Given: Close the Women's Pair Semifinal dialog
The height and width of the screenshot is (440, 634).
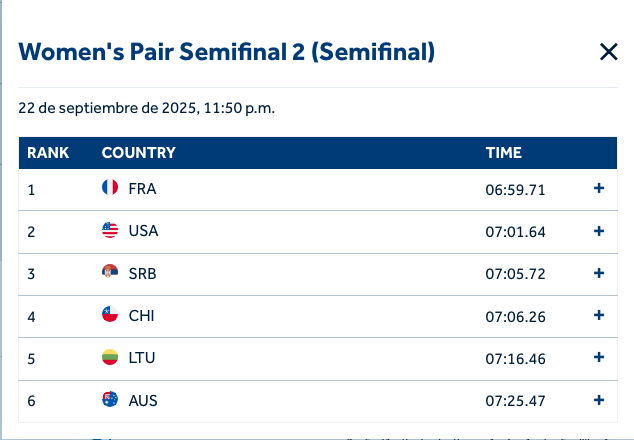Looking at the screenshot, I should [x=608, y=52].
